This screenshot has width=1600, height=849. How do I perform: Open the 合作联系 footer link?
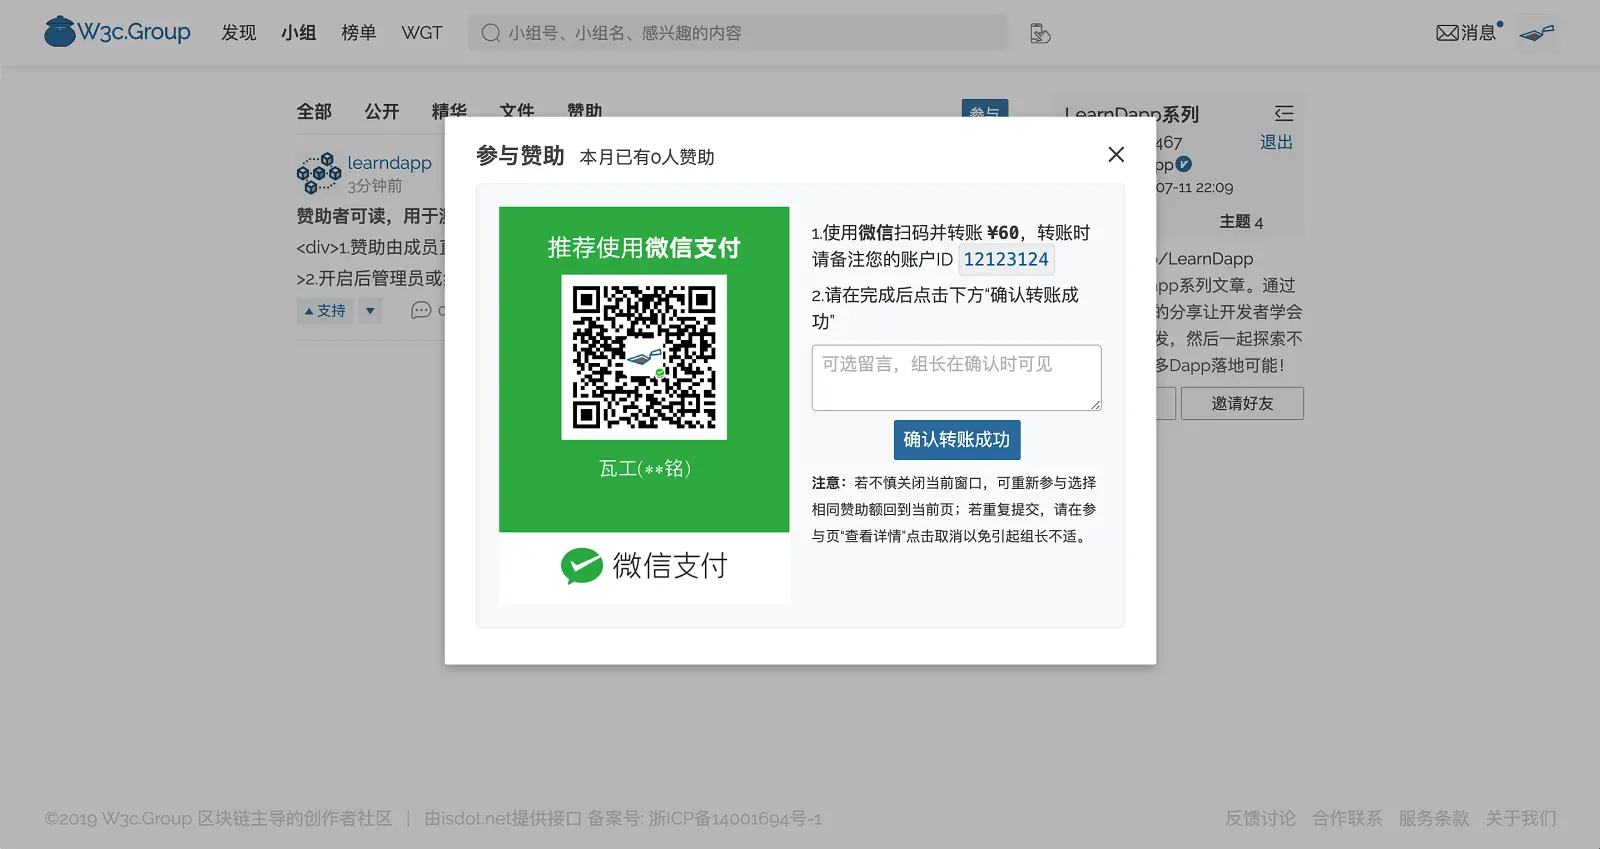(x=1347, y=818)
